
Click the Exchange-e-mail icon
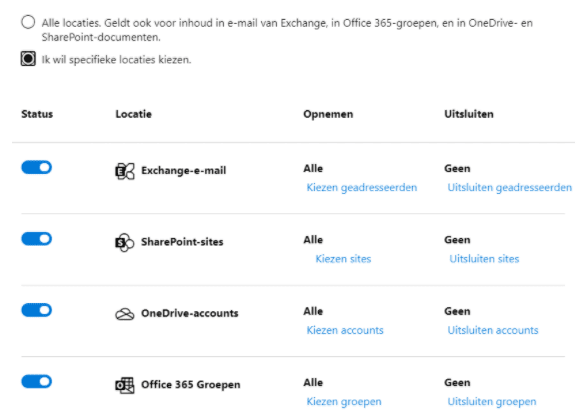click(125, 171)
